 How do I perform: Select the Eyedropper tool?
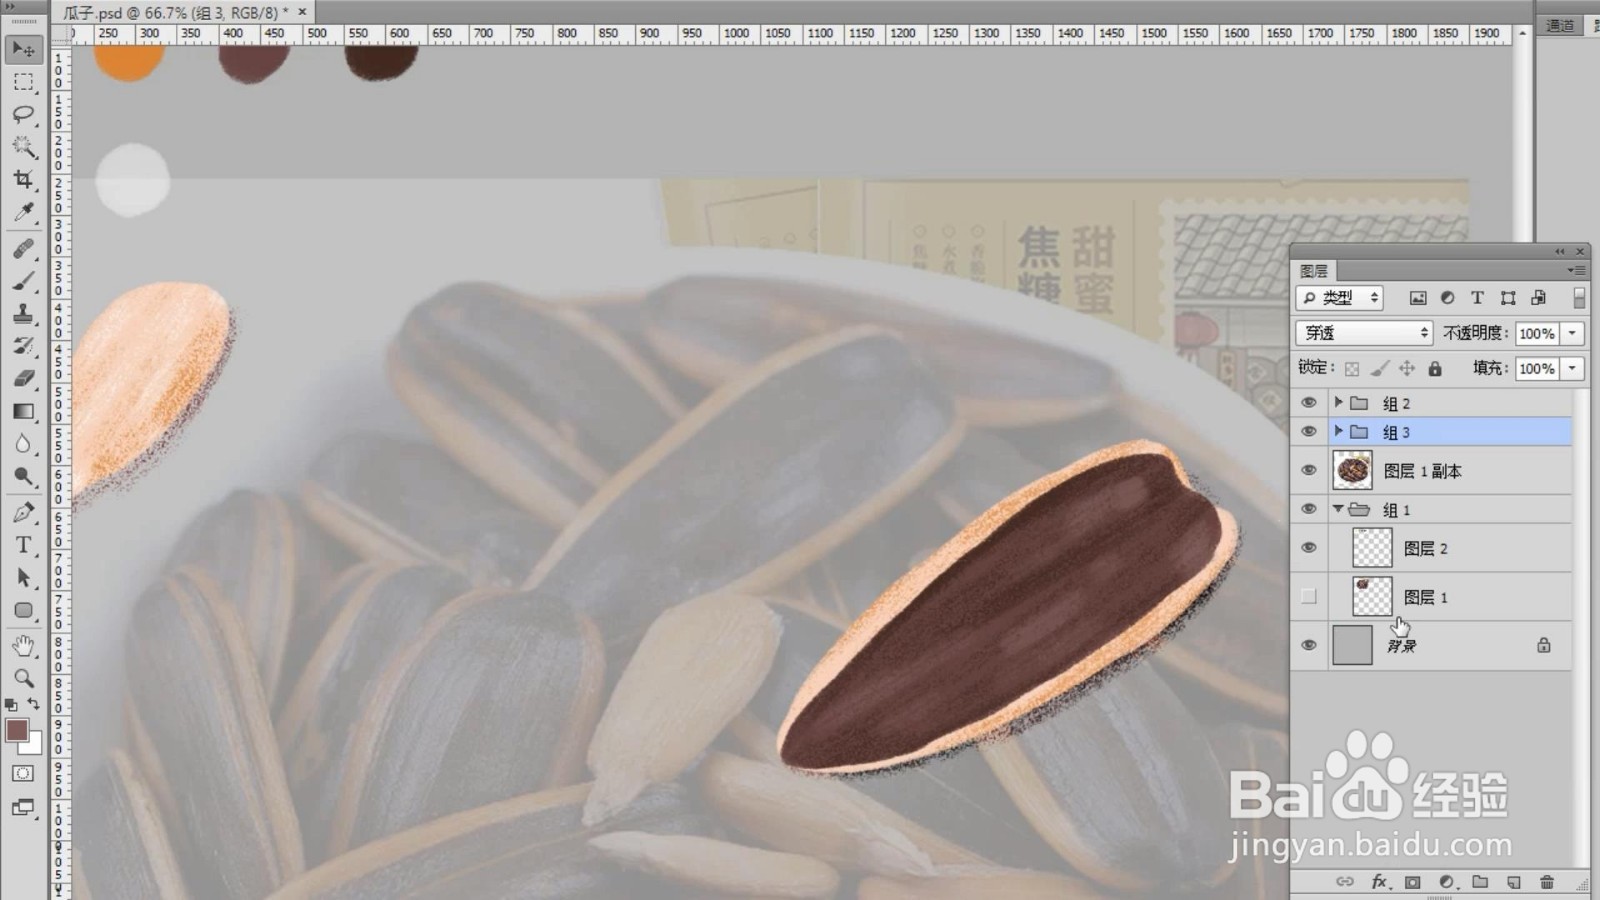(23, 213)
